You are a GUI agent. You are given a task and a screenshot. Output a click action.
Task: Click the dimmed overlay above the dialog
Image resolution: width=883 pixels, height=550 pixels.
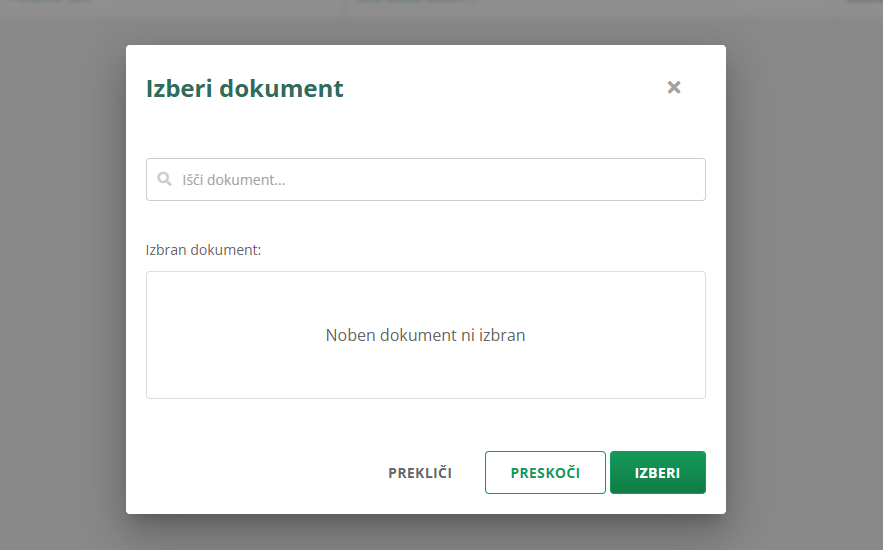click(x=425, y=22)
